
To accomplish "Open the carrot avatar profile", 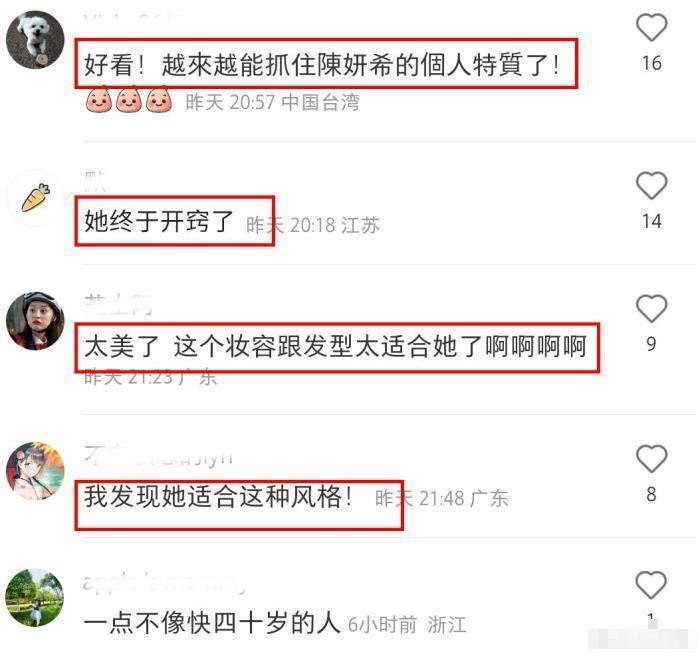I will click(x=35, y=198).
